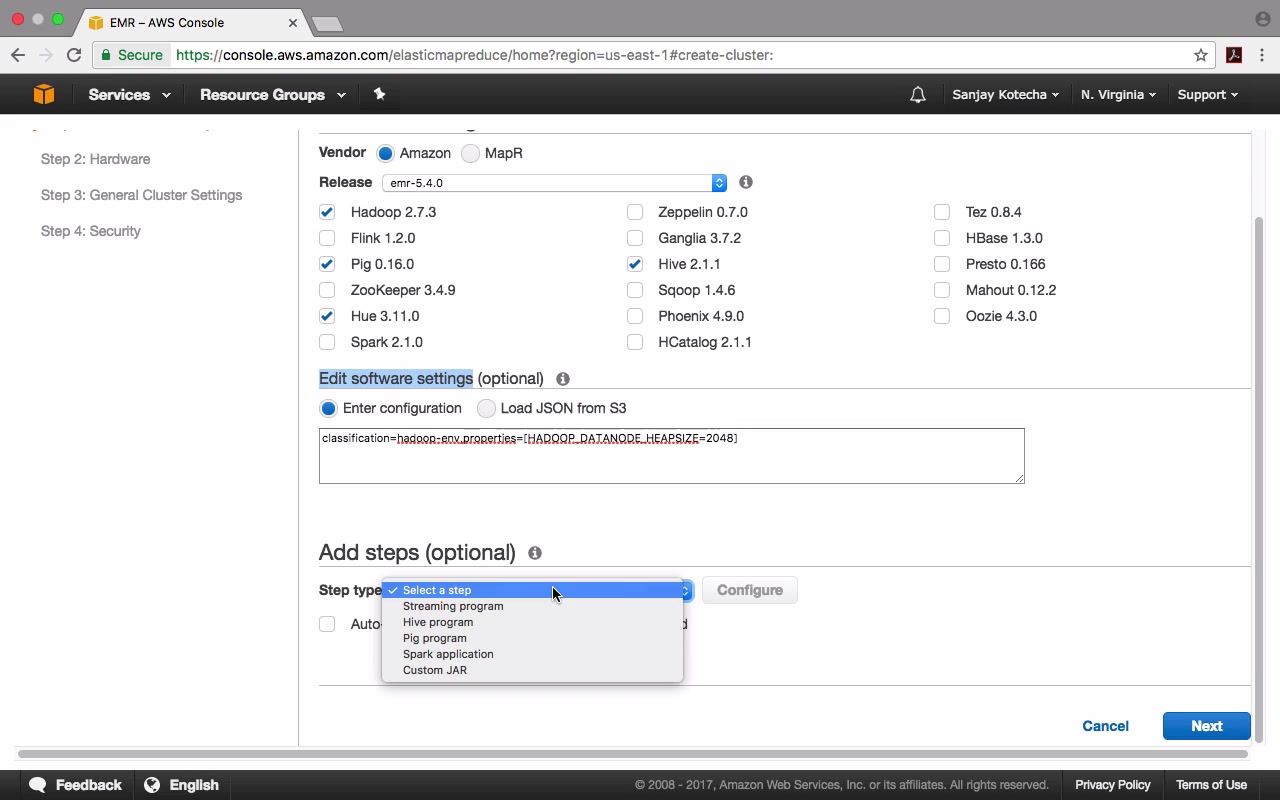Go to Step 4: Security

[x=91, y=231]
